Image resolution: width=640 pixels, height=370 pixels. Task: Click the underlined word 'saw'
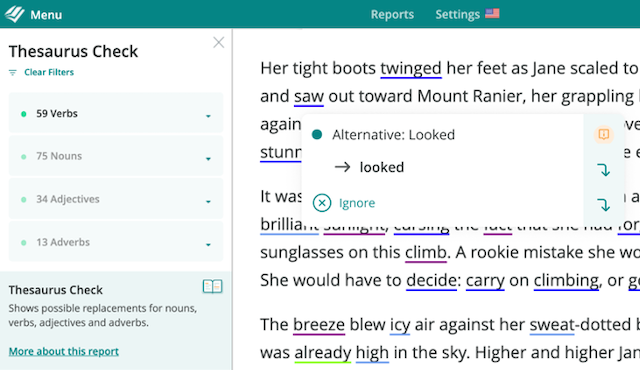309,97
